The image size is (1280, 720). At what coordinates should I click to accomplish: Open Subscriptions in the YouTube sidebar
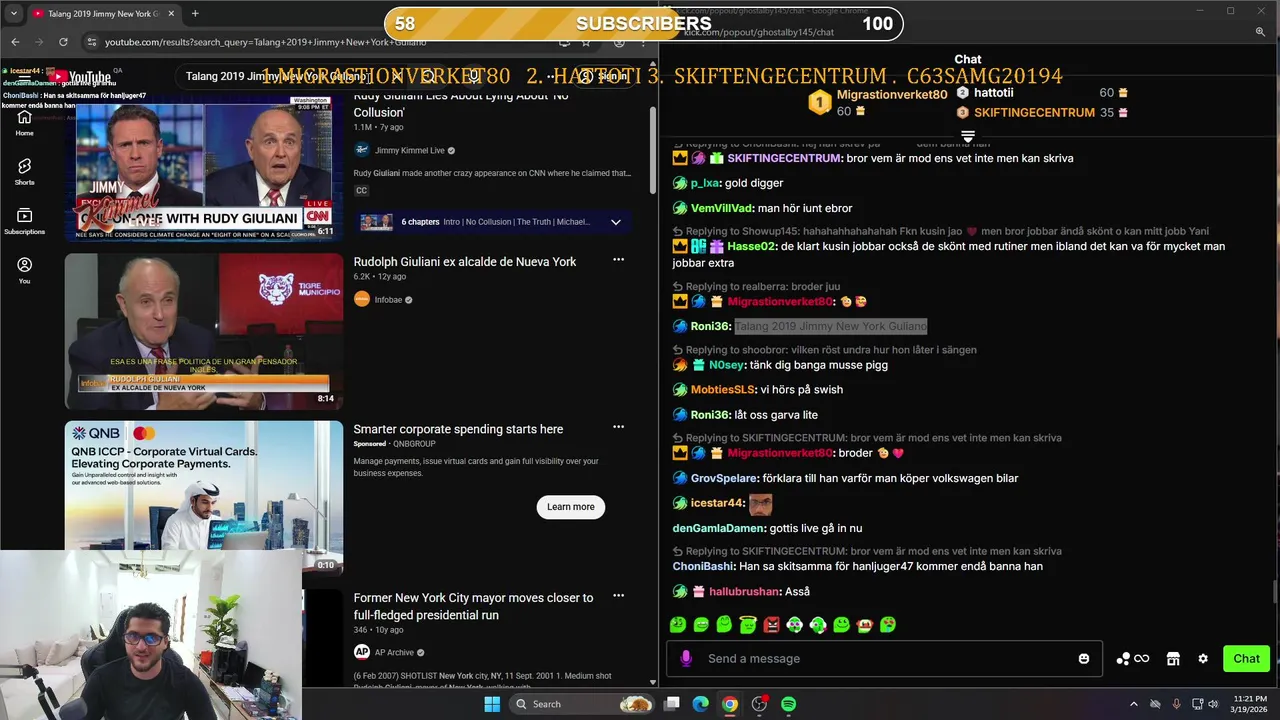(24, 221)
